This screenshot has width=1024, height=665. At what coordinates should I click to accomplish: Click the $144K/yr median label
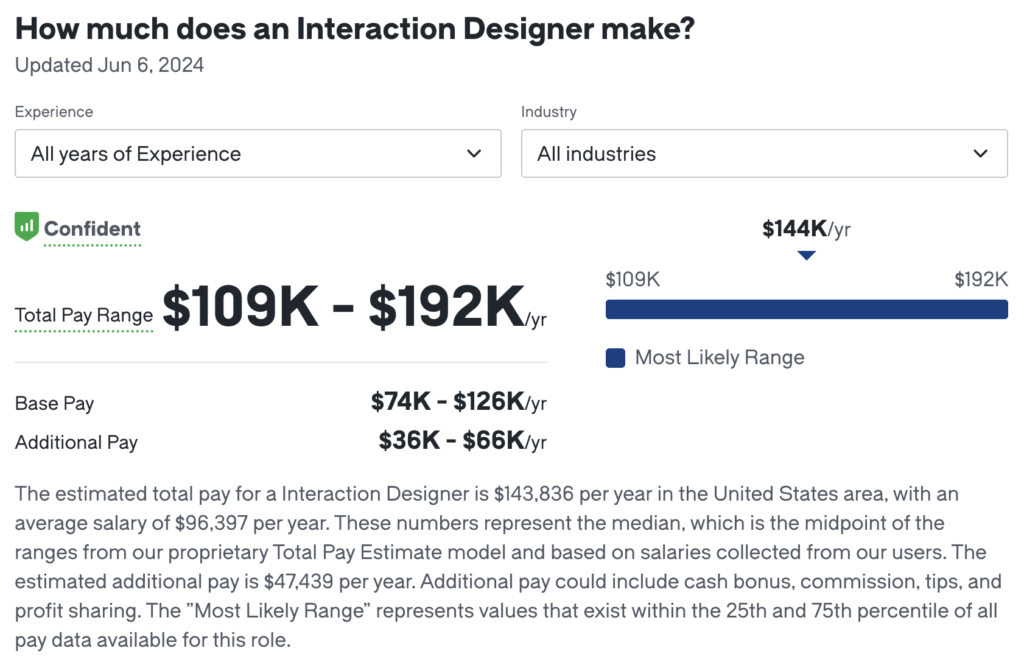(x=807, y=229)
